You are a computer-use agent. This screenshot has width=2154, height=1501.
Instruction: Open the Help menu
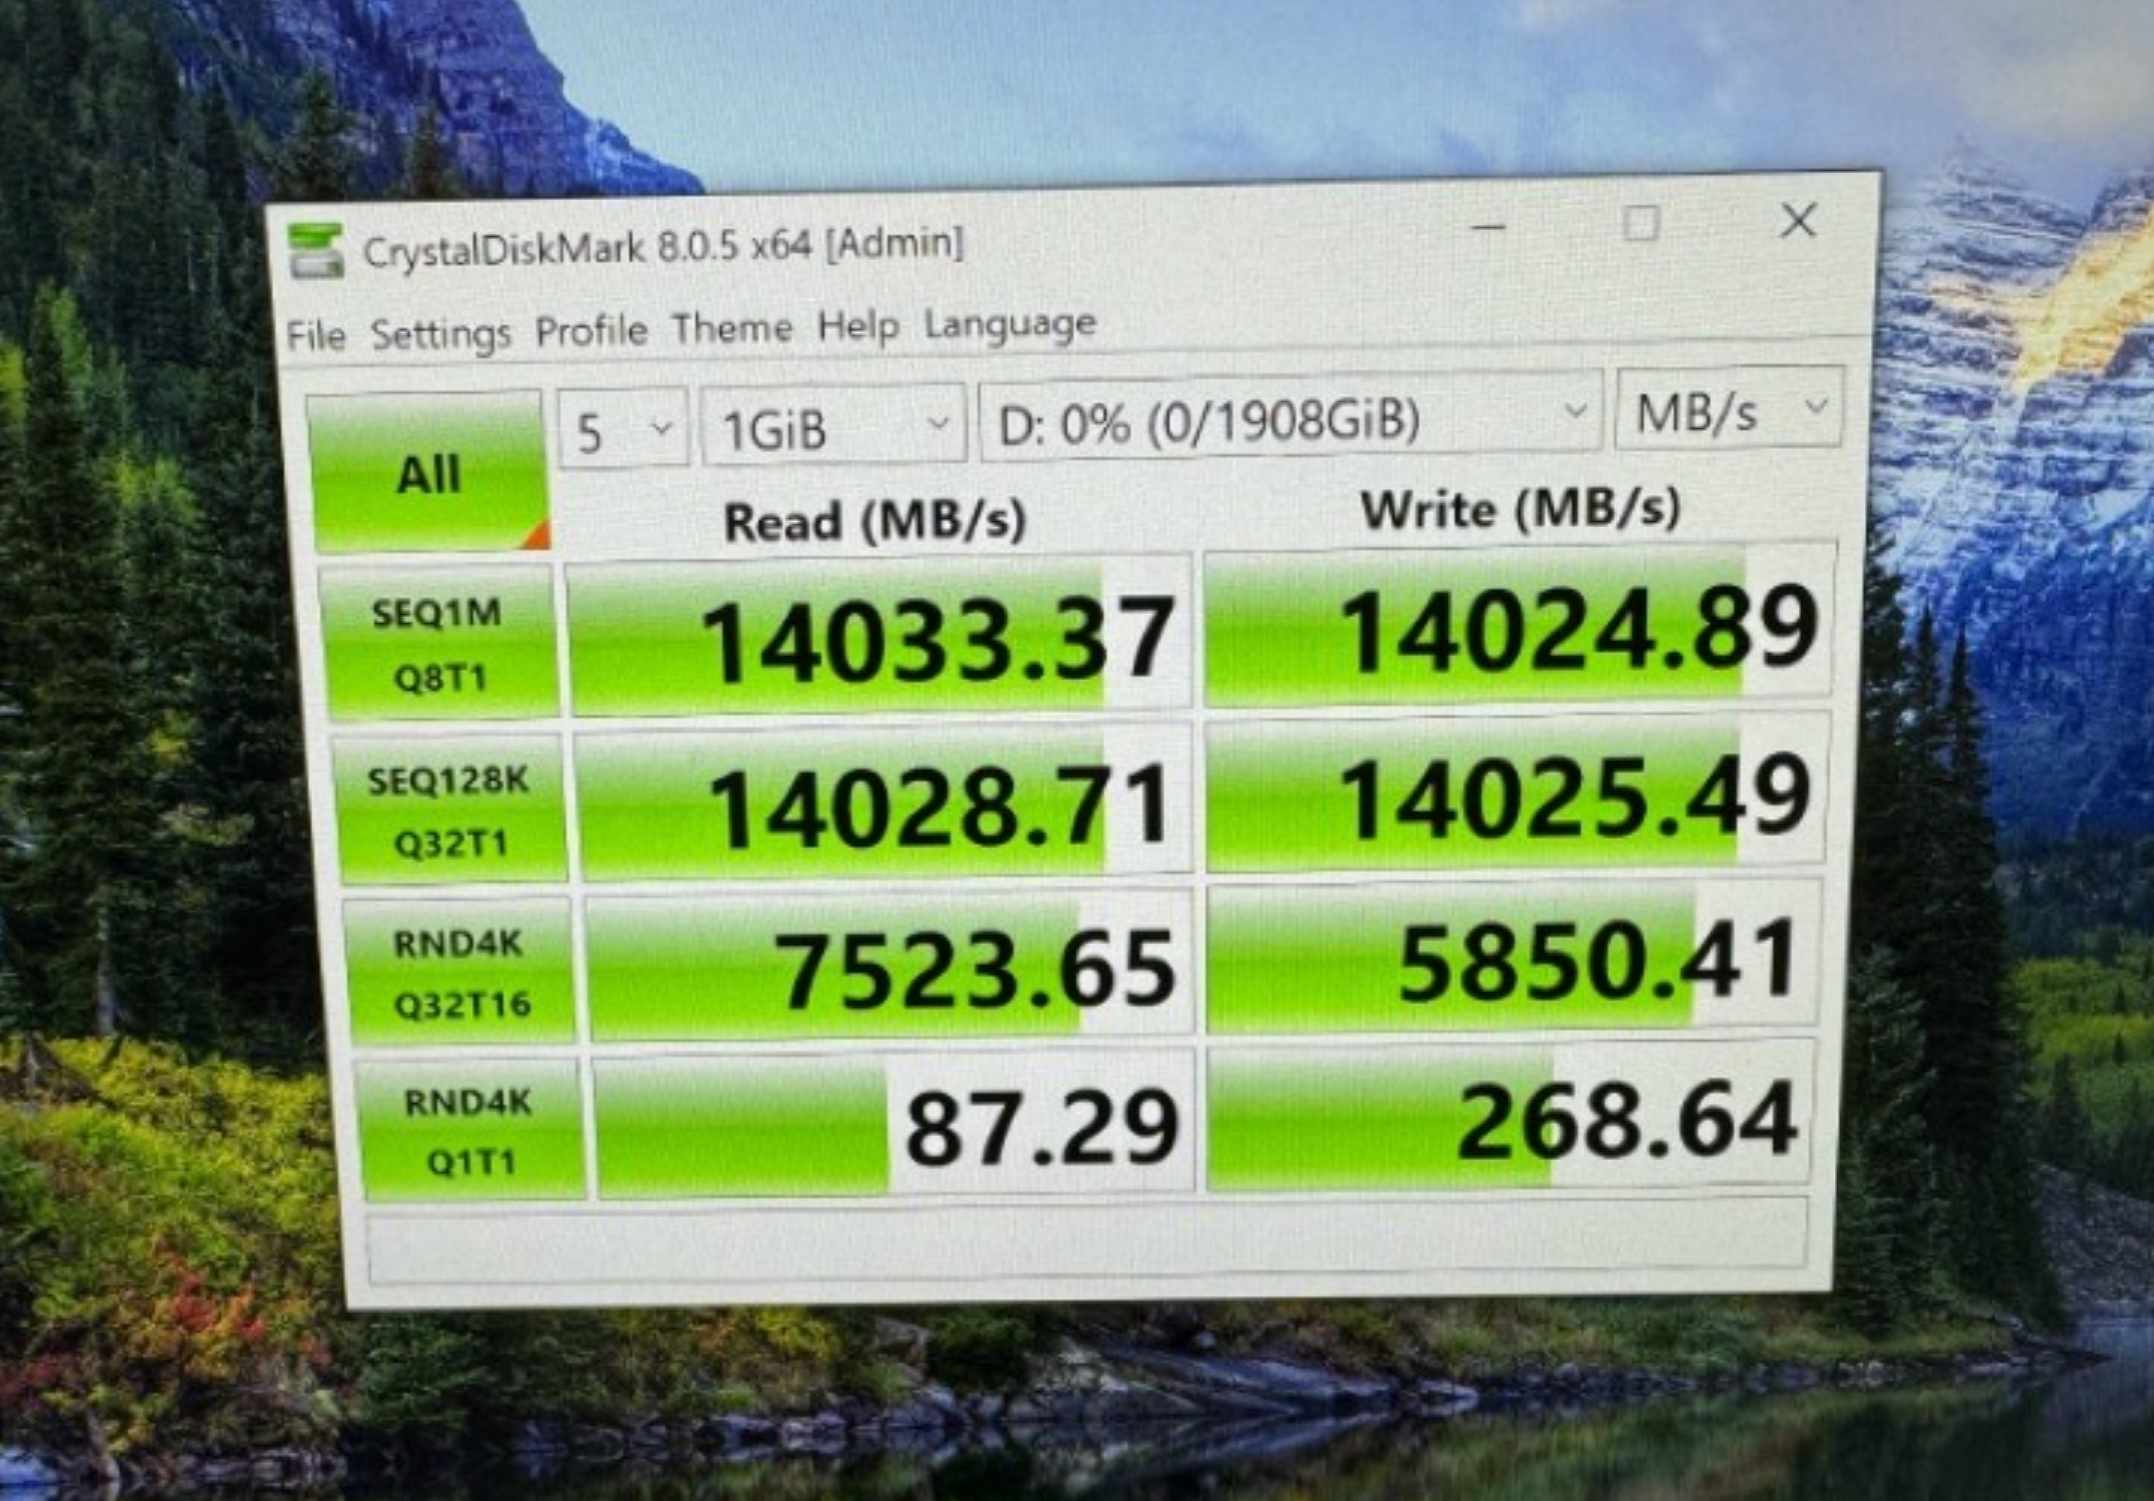click(x=858, y=326)
